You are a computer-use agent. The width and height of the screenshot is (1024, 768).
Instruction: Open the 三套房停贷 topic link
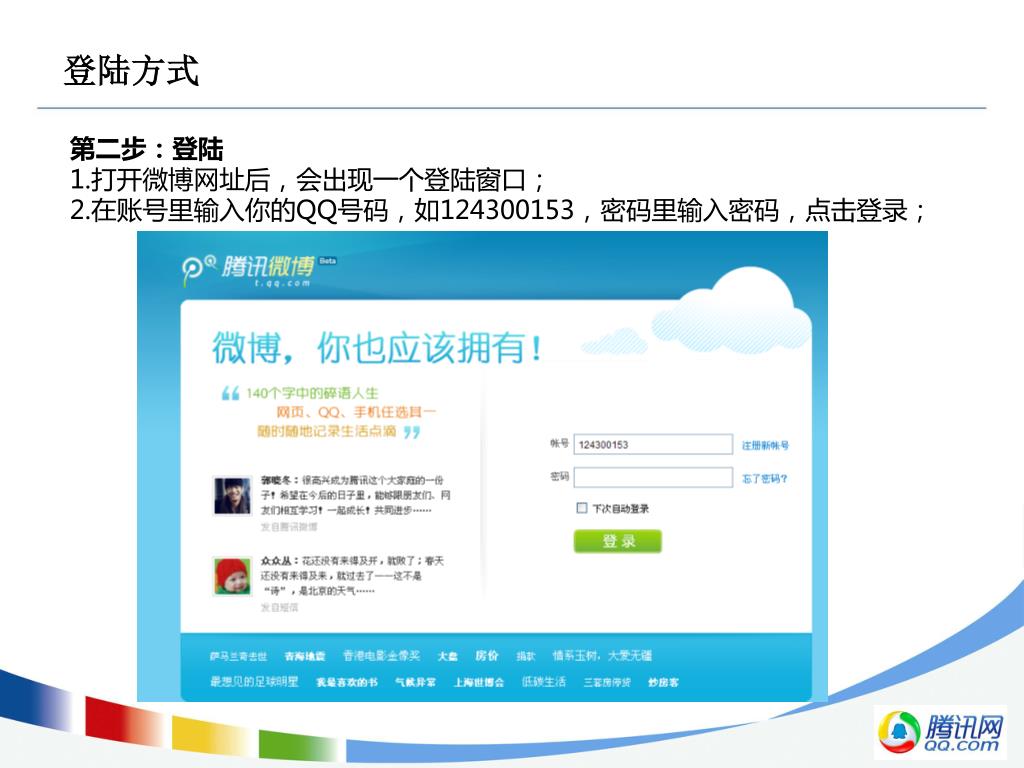click(x=607, y=682)
